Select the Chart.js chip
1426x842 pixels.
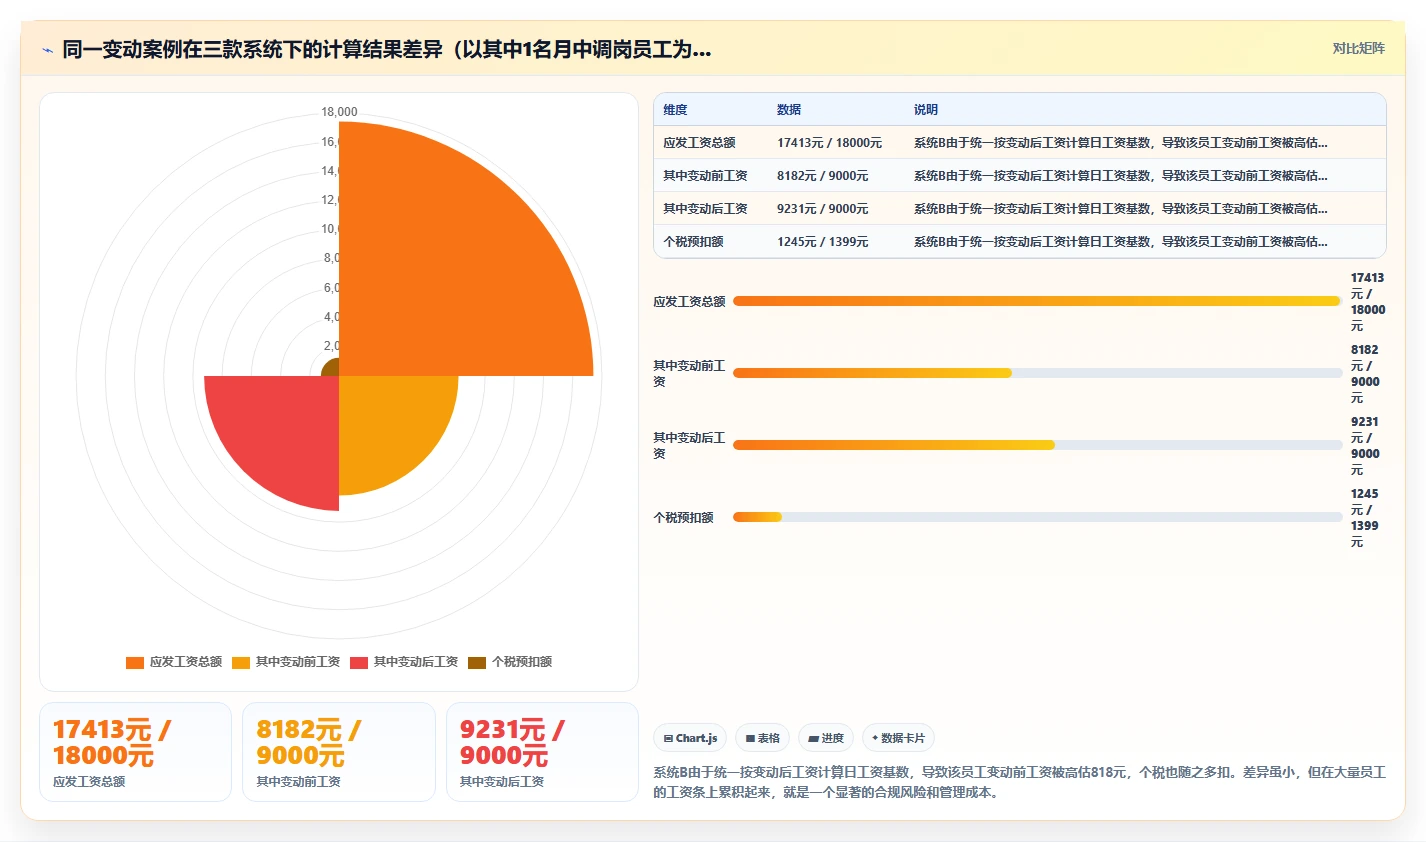690,738
